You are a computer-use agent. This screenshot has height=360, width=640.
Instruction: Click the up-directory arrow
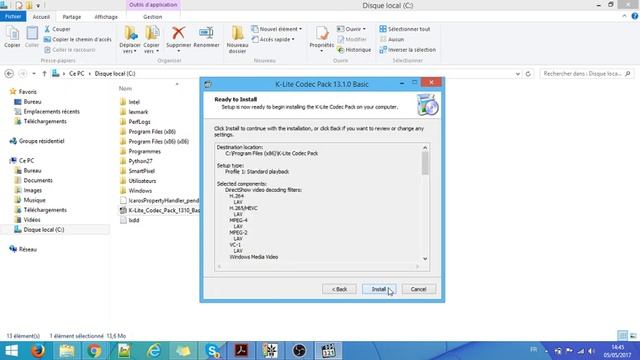(44, 73)
